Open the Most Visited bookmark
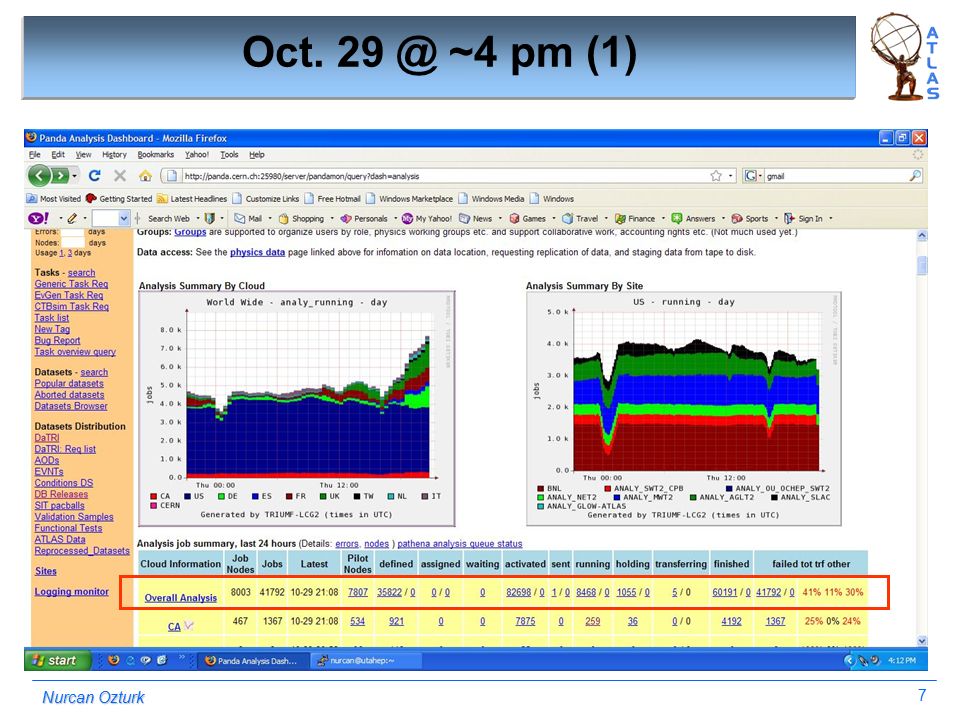The height and width of the screenshot is (720, 960). pyautogui.click(x=54, y=199)
